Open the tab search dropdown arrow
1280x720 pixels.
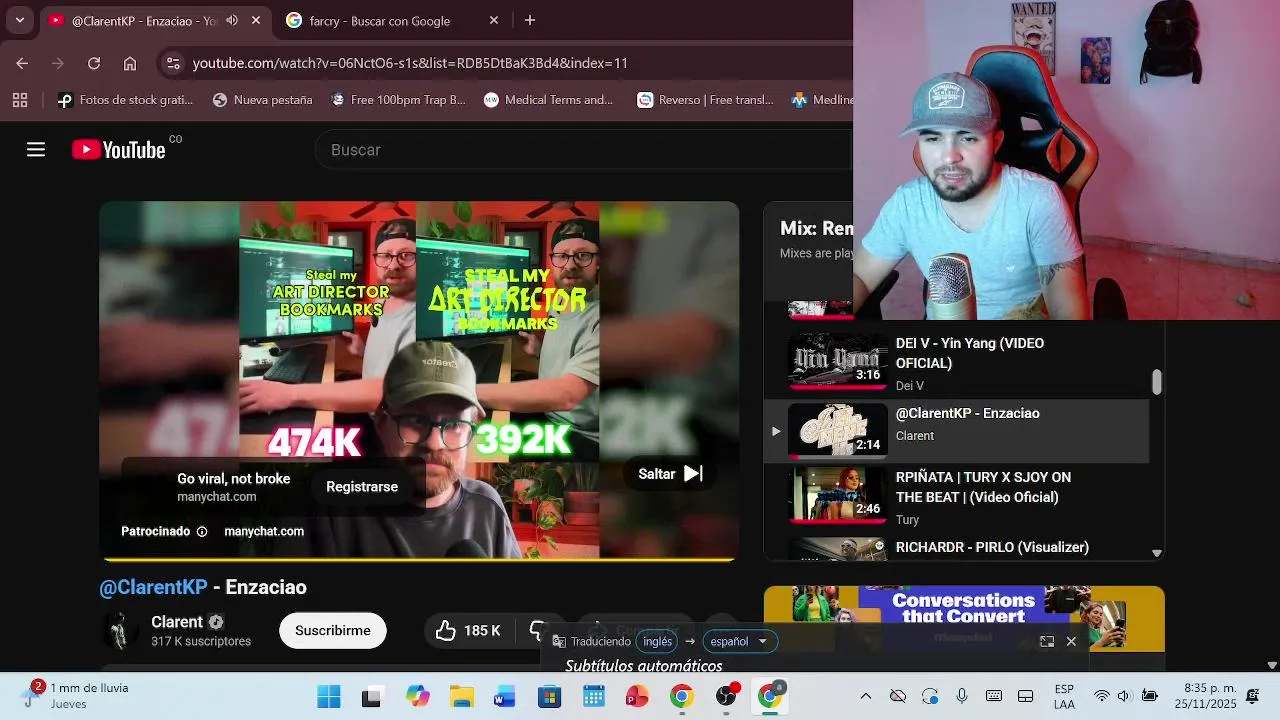click(x=20, y=20)
